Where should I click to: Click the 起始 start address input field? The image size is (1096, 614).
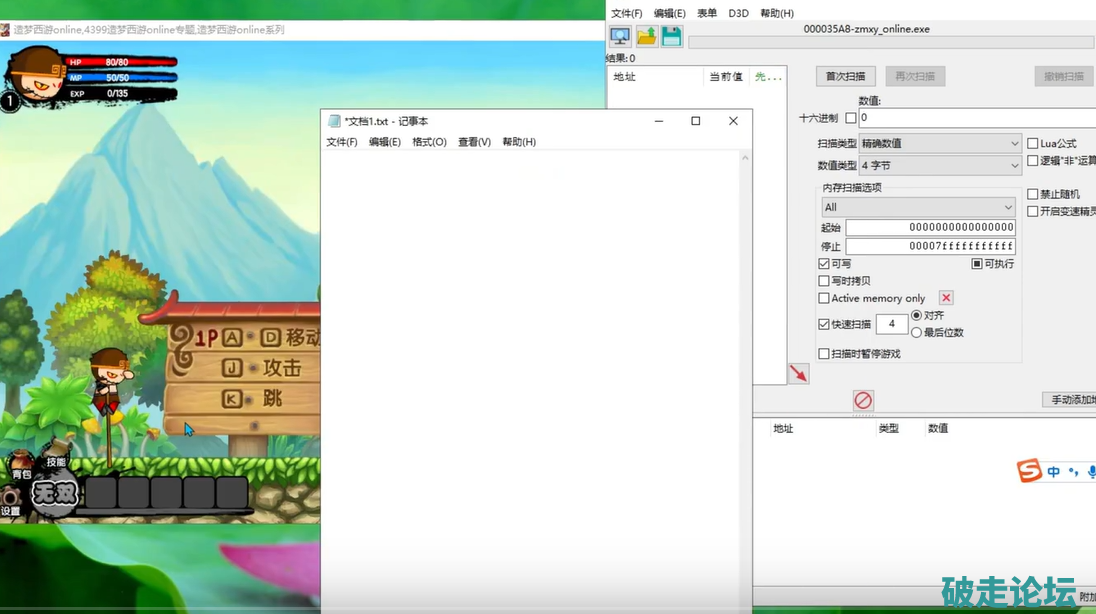click(x=930, y=227)
